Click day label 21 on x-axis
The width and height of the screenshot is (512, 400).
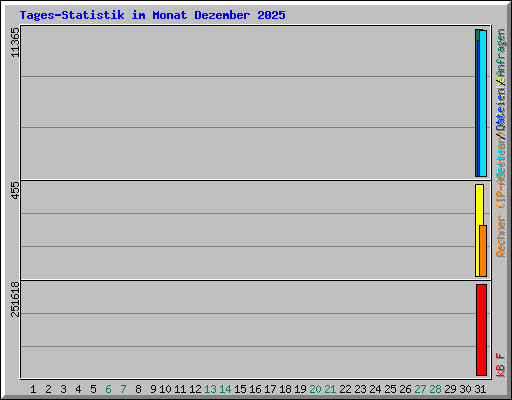(x=330, y=389)
